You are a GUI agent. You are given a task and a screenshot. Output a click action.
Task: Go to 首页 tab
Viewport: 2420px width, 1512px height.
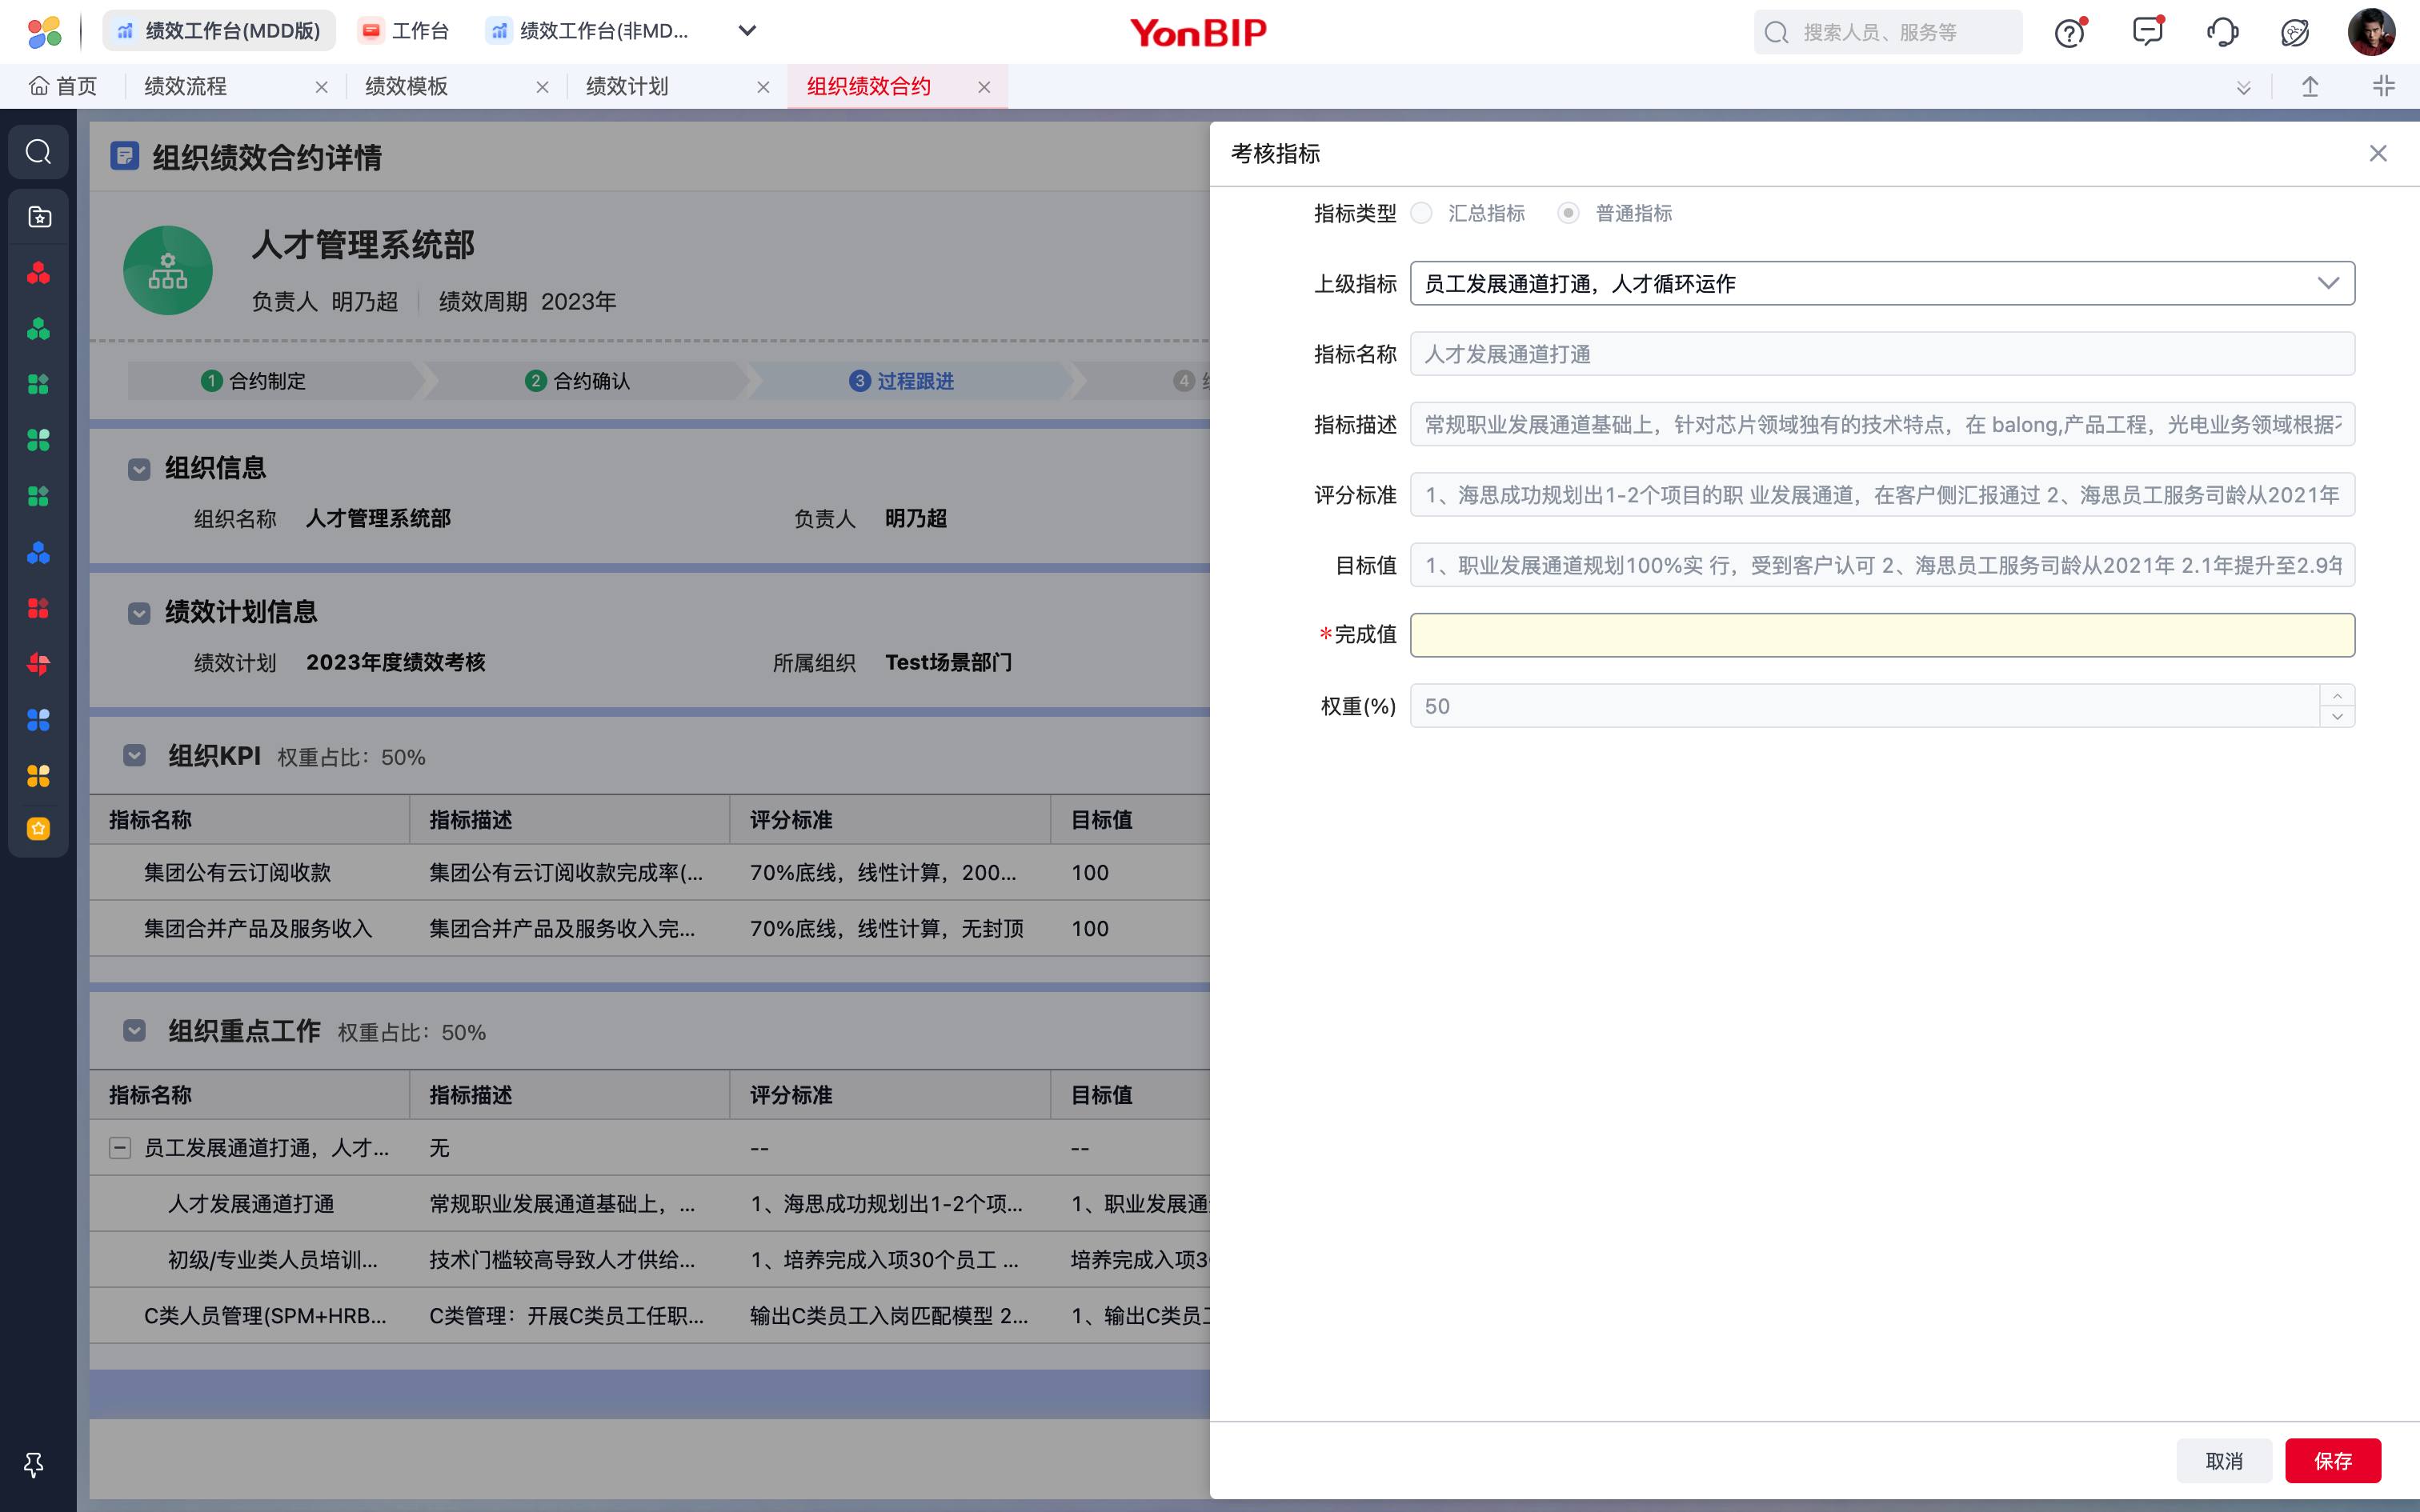[x=63, y=87]
